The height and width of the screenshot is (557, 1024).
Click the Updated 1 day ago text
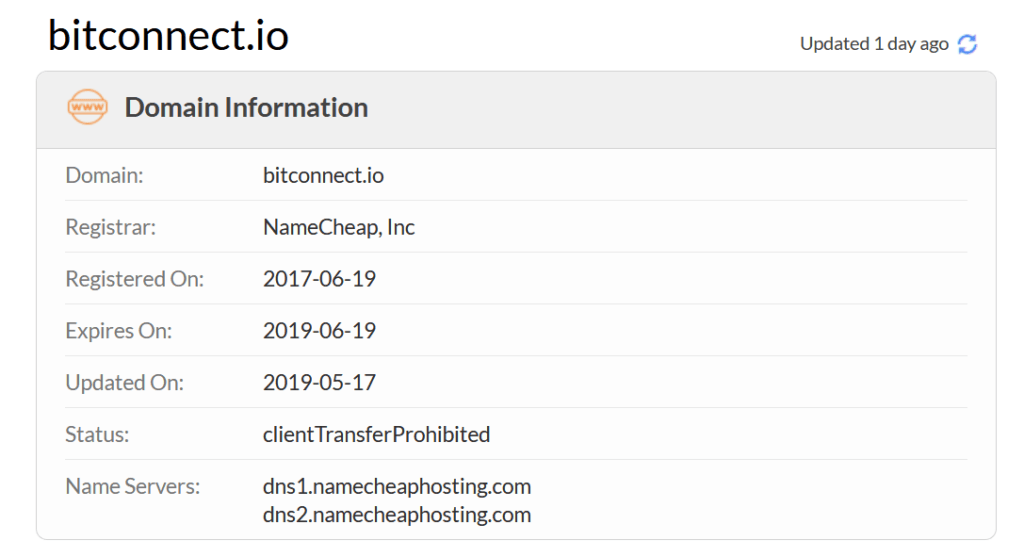874,44
